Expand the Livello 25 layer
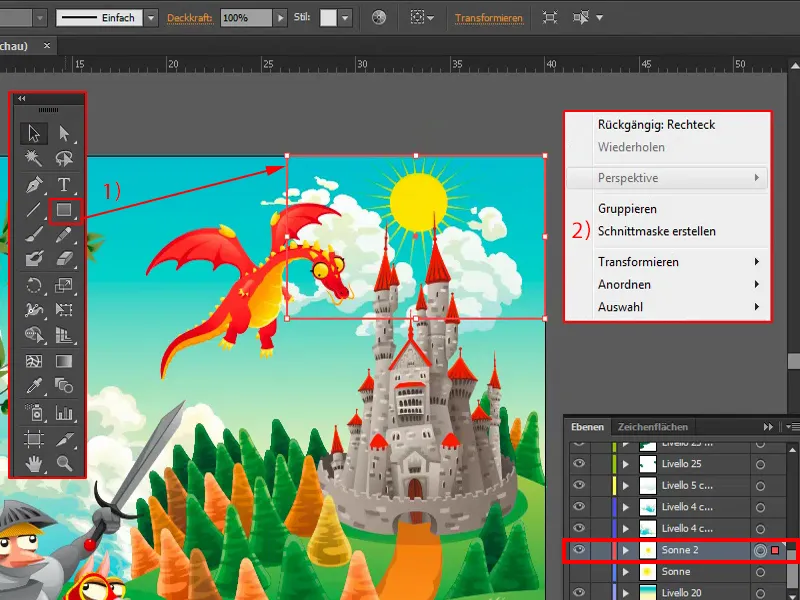Viewport: 800px width, 600px height. click(626, 464)
